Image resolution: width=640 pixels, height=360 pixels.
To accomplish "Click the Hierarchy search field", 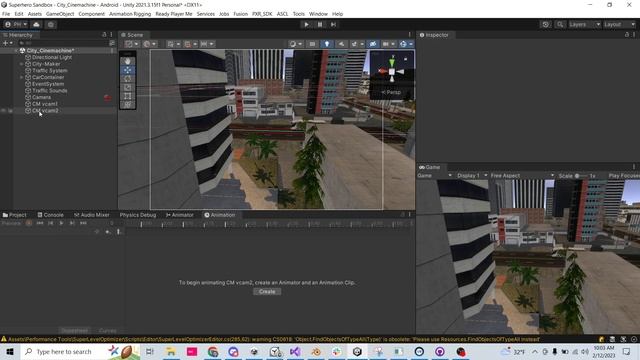I will point(63,43).
